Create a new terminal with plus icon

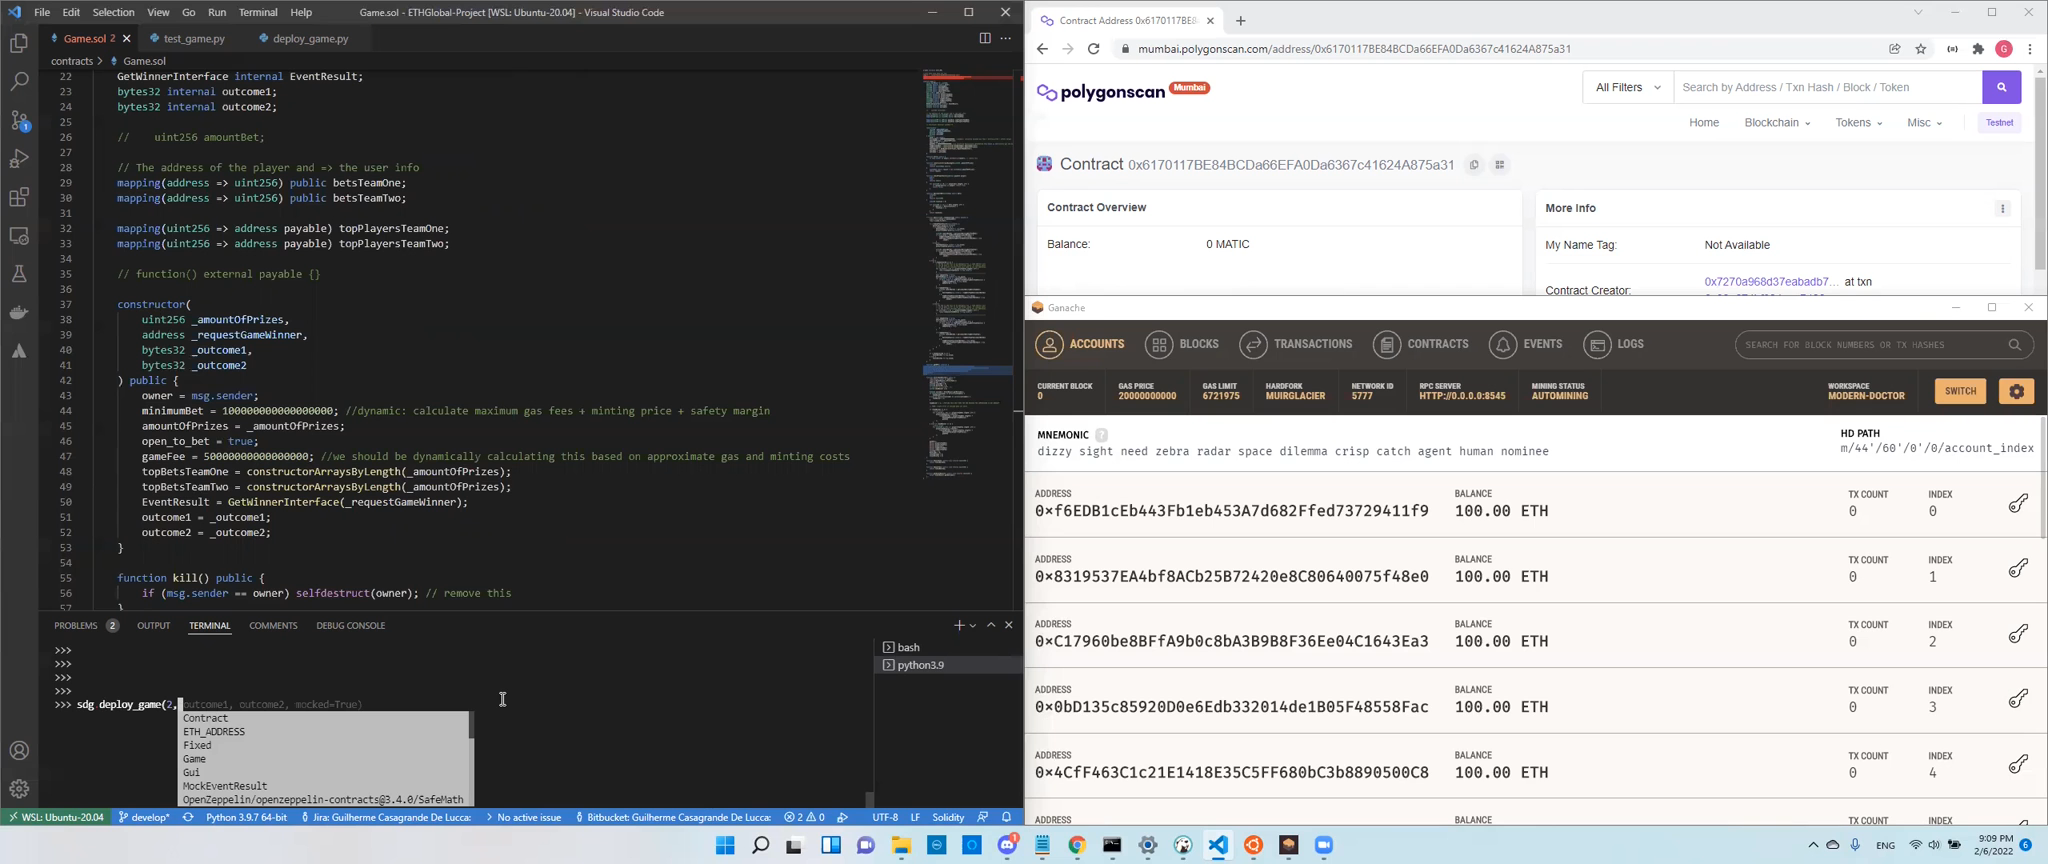coord(959,625)
